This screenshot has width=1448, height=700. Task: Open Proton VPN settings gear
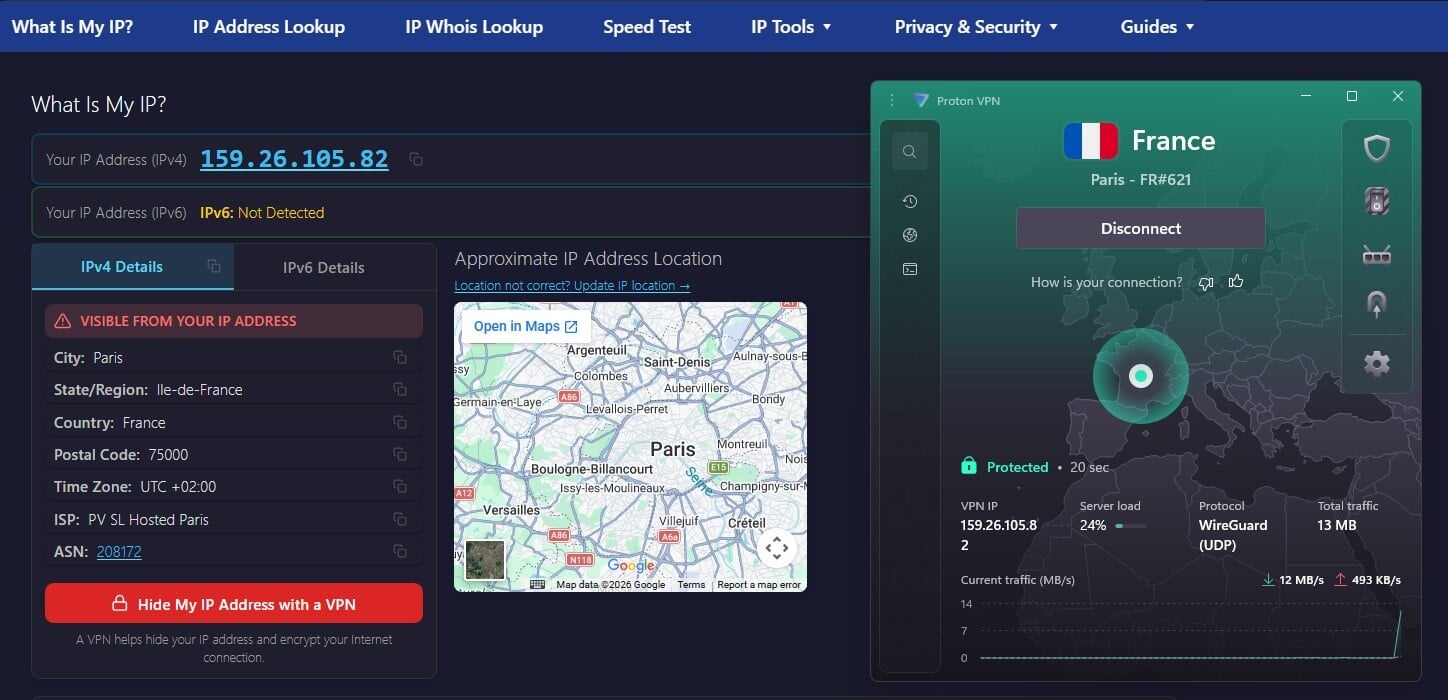click(1377, 363)
